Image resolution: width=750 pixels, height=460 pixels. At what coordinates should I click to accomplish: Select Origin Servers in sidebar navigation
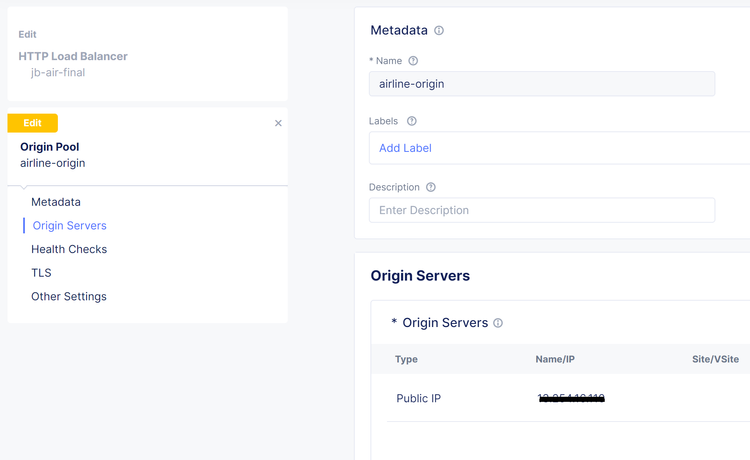tap(69, 226)
